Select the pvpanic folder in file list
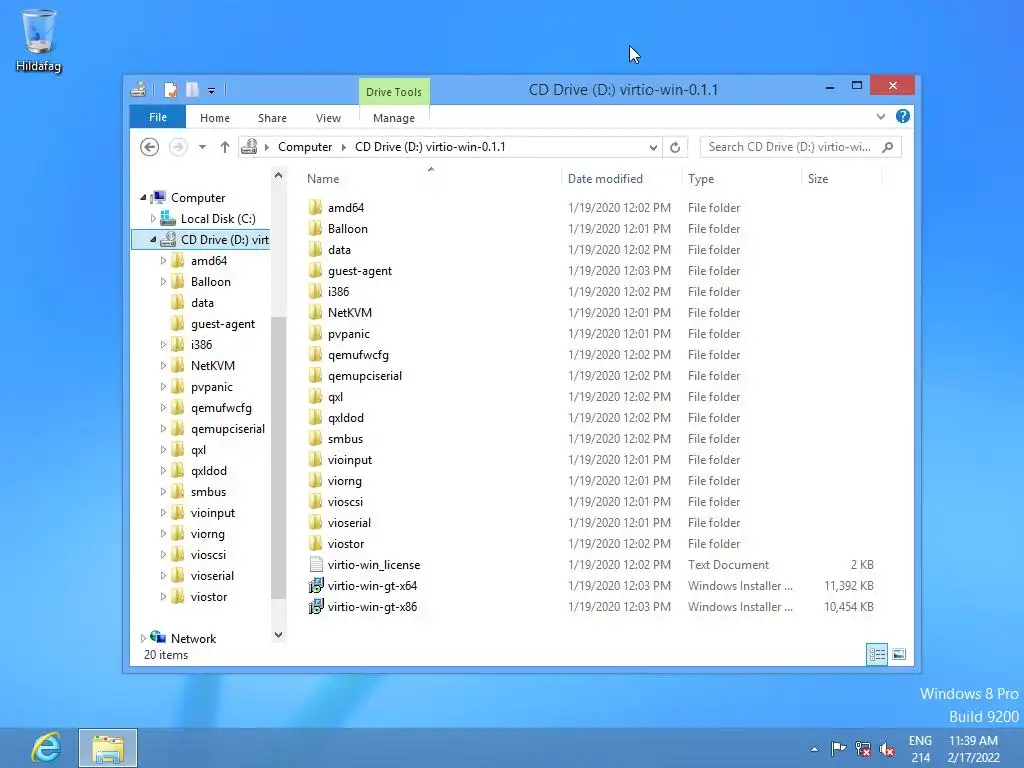The image size is (1024, 768). pos(349,334)
